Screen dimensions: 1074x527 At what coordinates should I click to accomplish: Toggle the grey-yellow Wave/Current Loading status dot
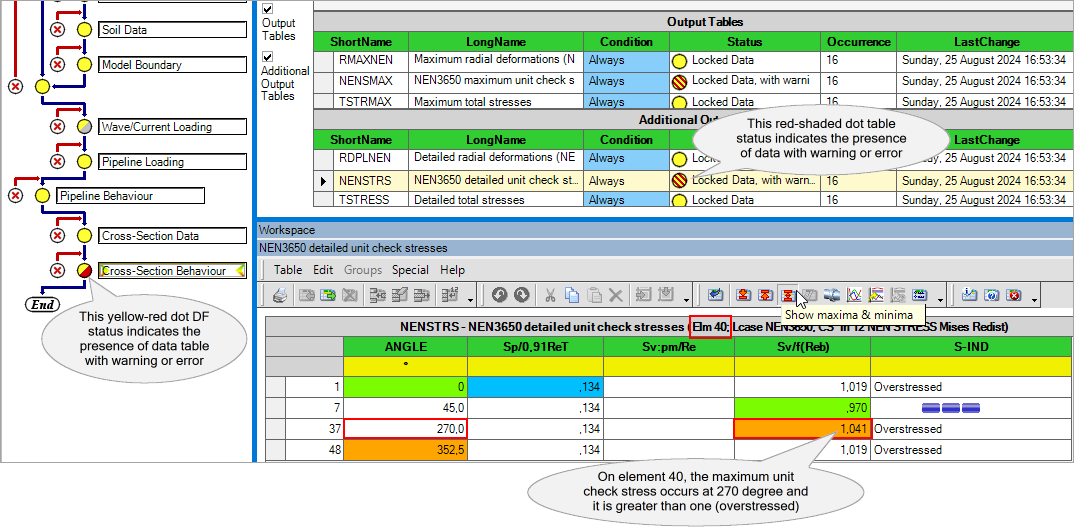coord(85,127)
